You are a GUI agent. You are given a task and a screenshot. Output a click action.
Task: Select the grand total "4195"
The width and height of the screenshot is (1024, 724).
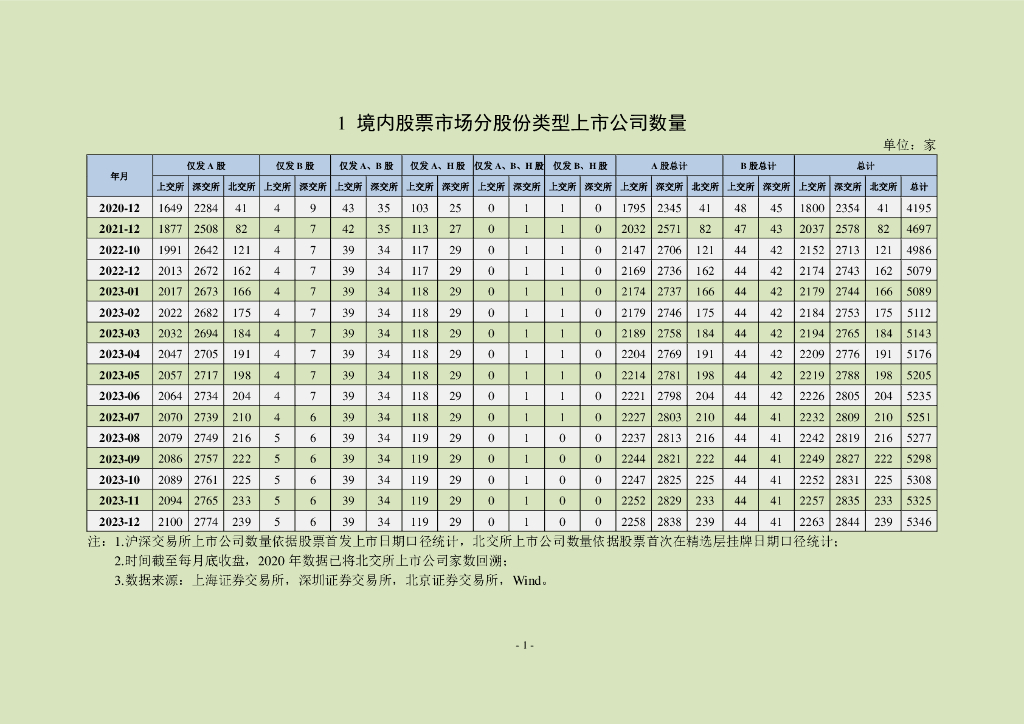(919, 208)
